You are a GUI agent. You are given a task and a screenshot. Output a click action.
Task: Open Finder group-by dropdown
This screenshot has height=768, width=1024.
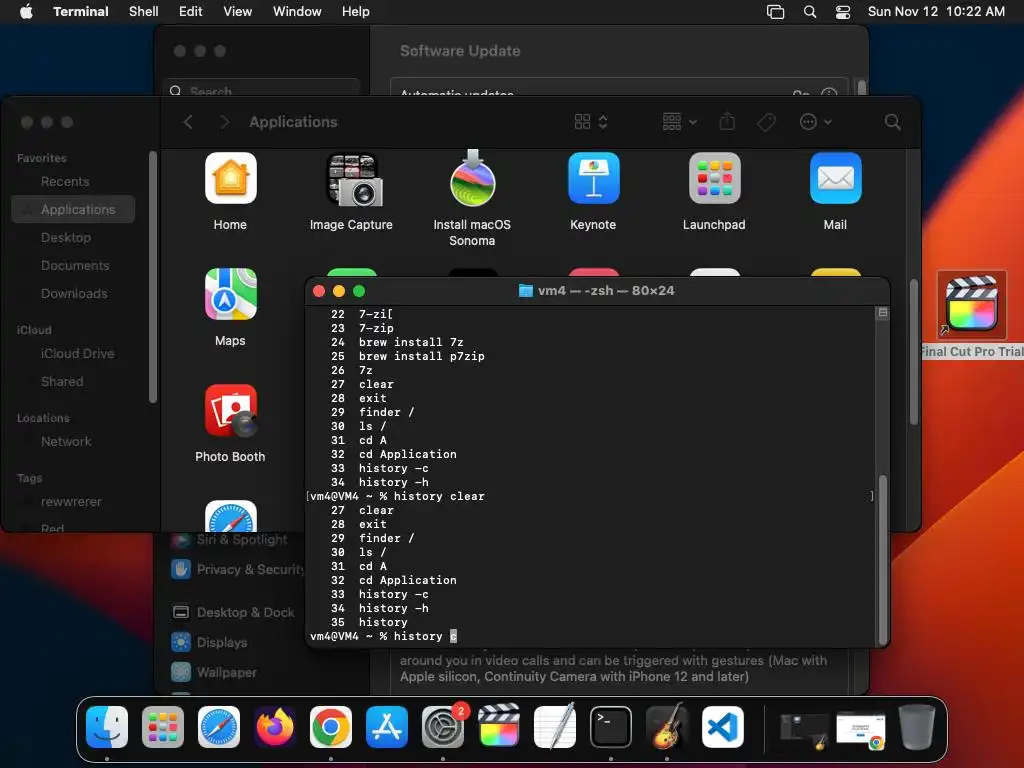click(x=679, y=121)
